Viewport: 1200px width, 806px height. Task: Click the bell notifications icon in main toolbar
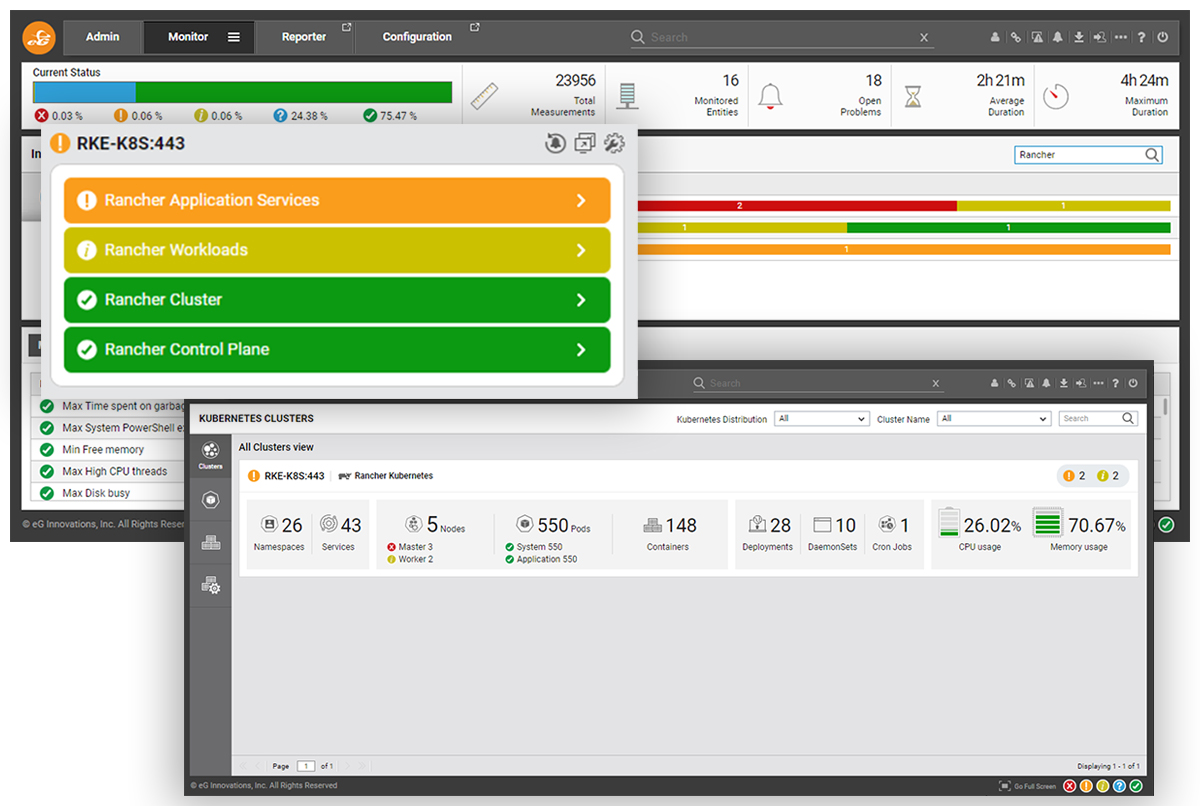tap(1058, 37)
